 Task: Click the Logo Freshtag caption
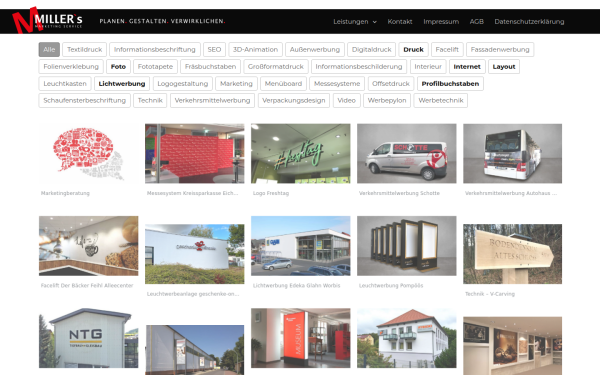pos(271,193)
